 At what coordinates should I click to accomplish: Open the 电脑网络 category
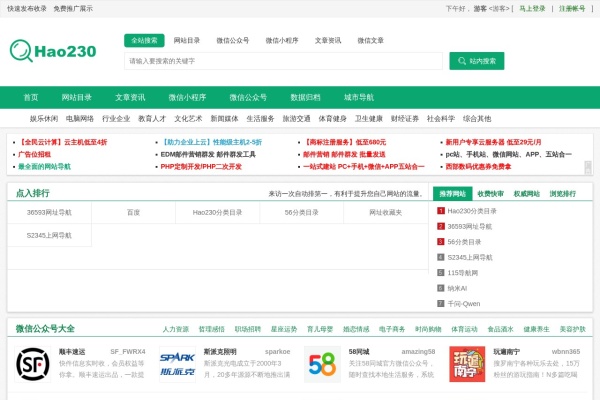(x=80, y=119)
